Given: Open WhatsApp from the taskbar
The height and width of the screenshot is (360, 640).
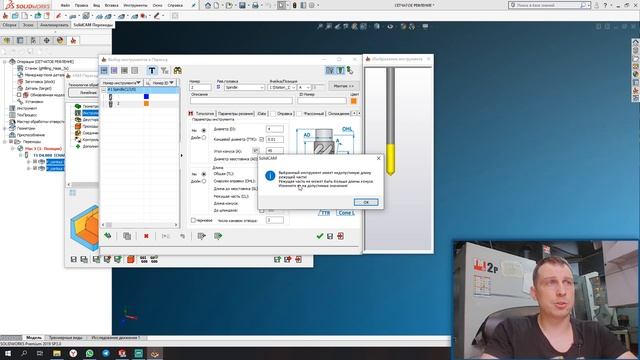Looking at the screenshot, I should [x=89, y=353].
